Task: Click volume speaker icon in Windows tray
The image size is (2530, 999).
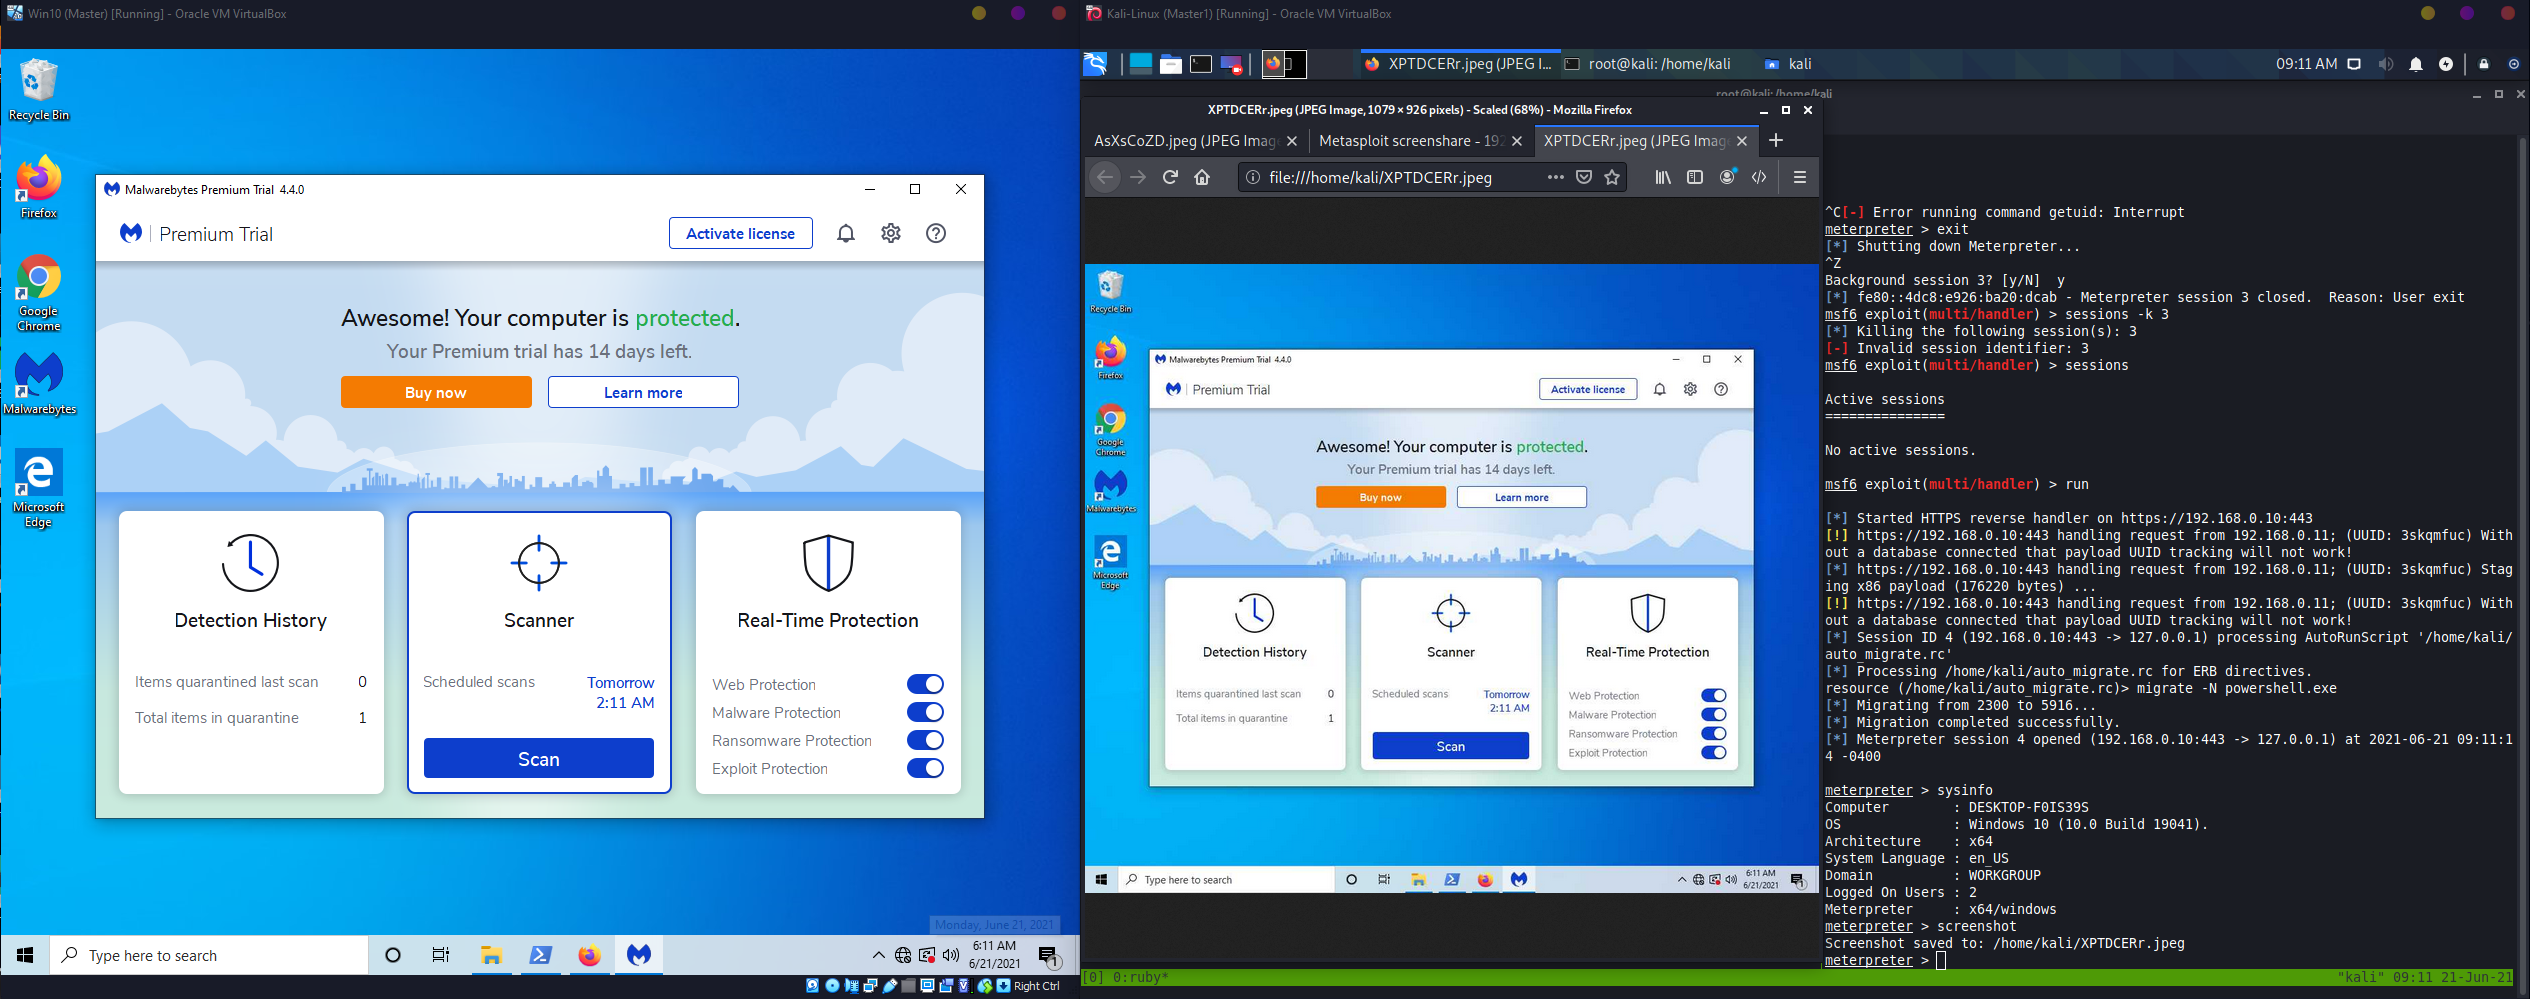Action: click(951, 955)
